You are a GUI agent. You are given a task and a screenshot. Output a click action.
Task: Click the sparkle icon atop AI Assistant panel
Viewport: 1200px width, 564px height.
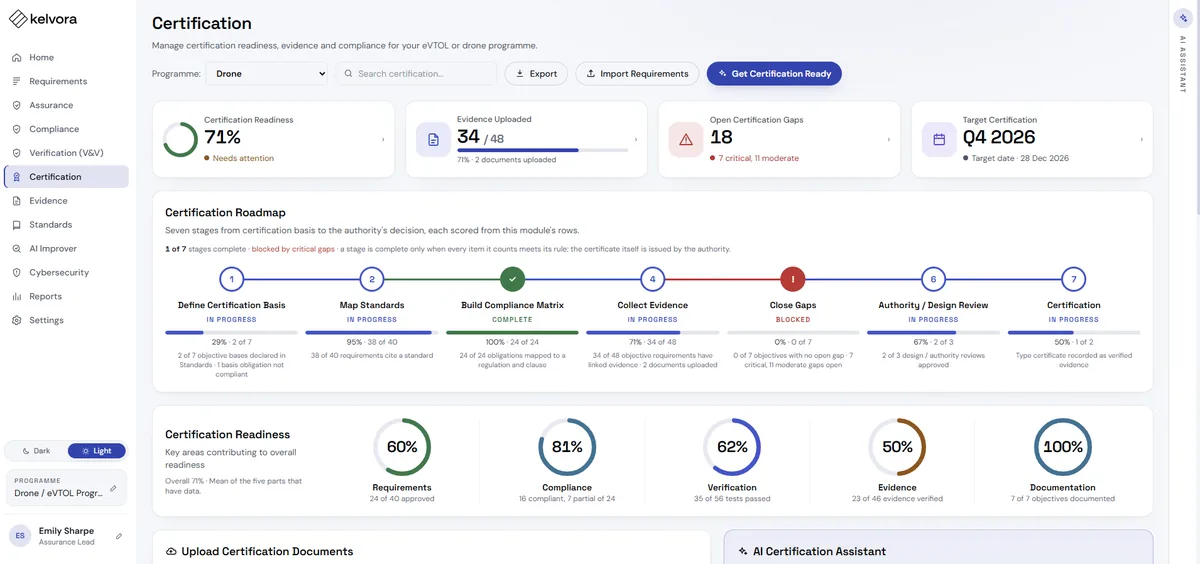coord(1184,18)
